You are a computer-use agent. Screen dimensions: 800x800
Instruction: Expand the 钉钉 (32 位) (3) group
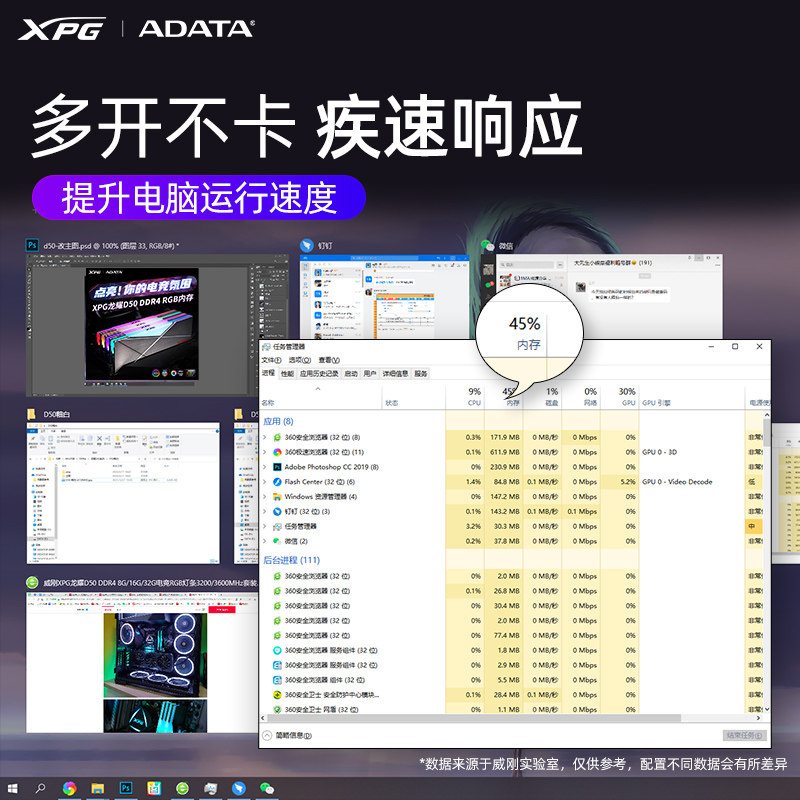click(x=264, y=511)
